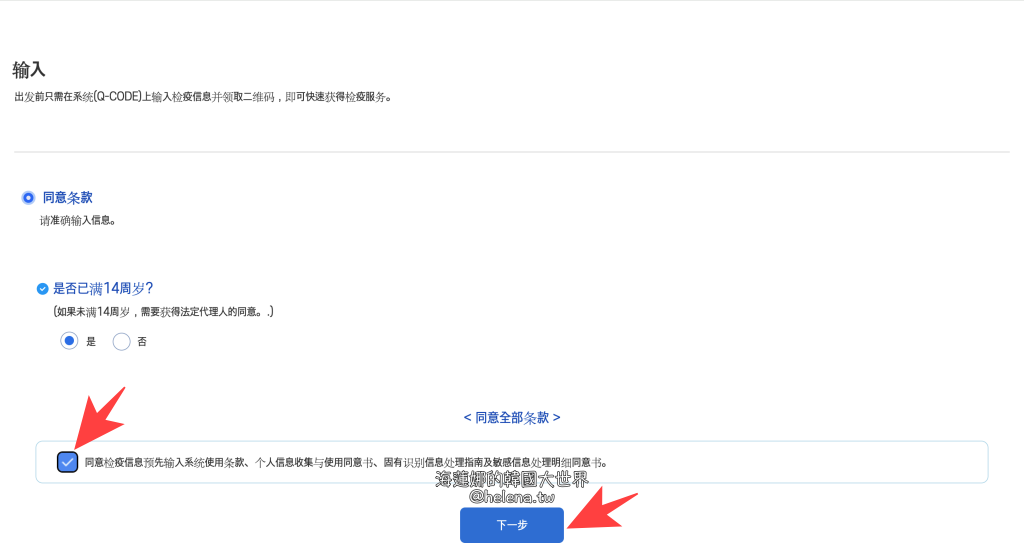The width and height of the screenshot is (1024, 554).
Task: Click the 同意条款 section title
Action: [x=67, y=198]
